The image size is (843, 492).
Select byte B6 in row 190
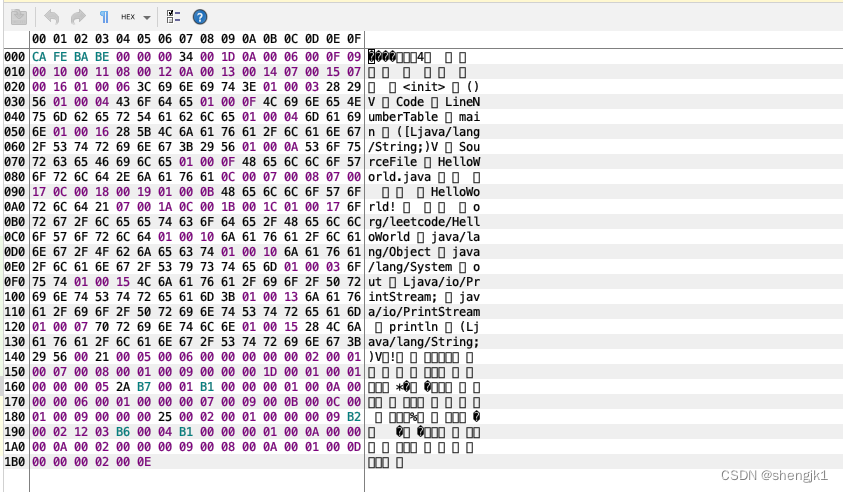[x=123, y=432]
